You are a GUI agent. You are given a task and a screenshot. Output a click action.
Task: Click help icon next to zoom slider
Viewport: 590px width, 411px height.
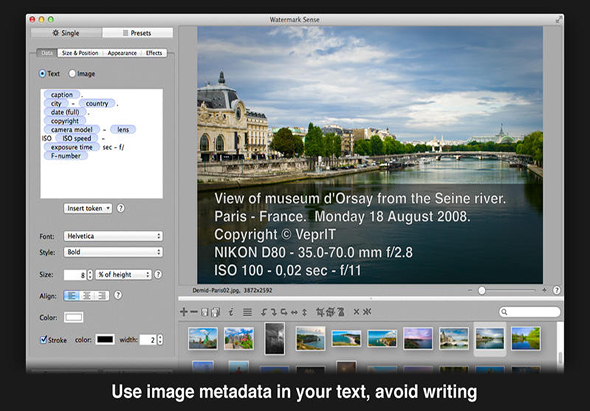pyautogui.click(x=557, y=290)
